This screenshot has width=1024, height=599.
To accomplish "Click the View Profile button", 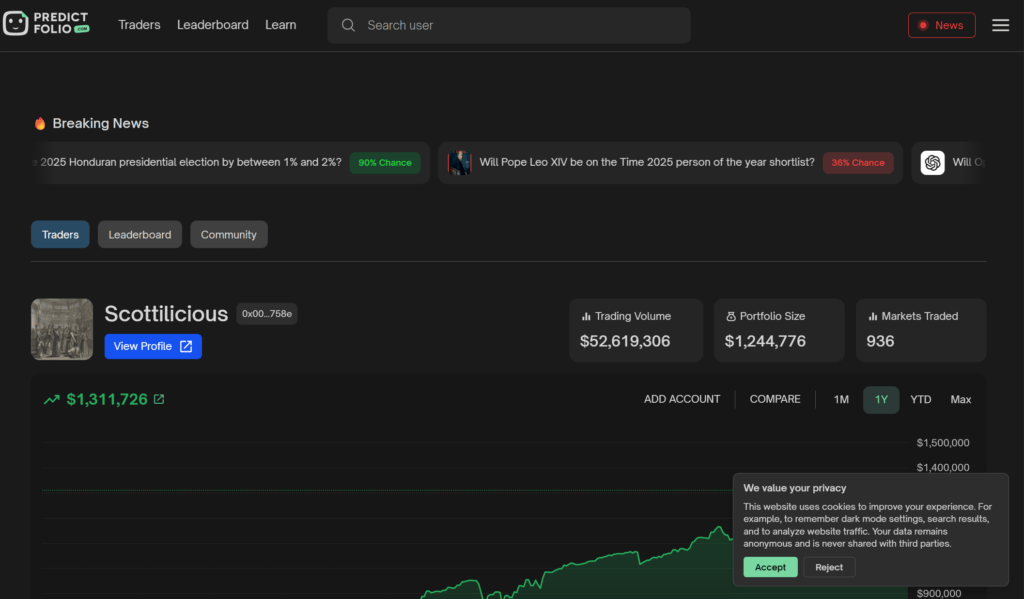I will (x=153, y=346).
